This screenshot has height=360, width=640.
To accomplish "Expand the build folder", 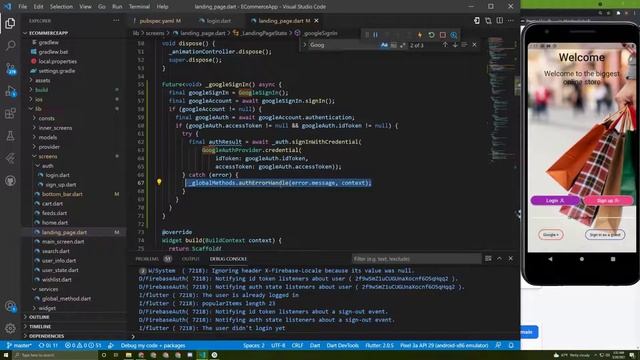I will point(42,90).
